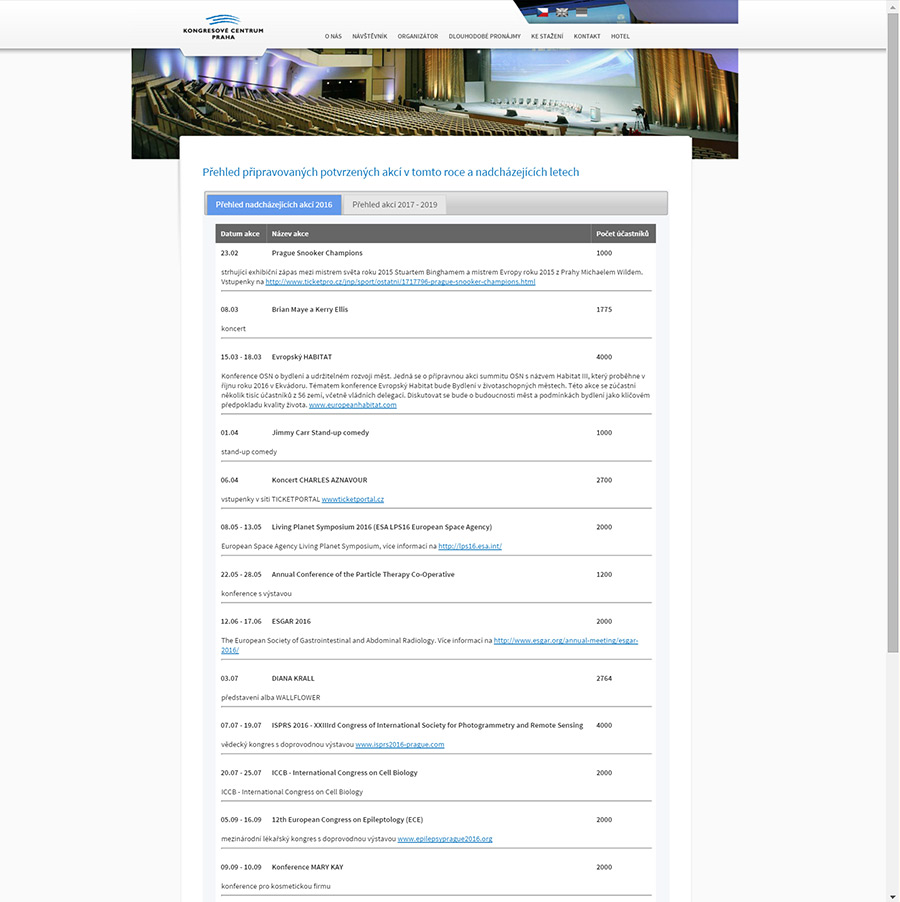Click the ESGAR 2016 event name
The image size is (900, 902).
pyautogui.click(x=291, y=621)
